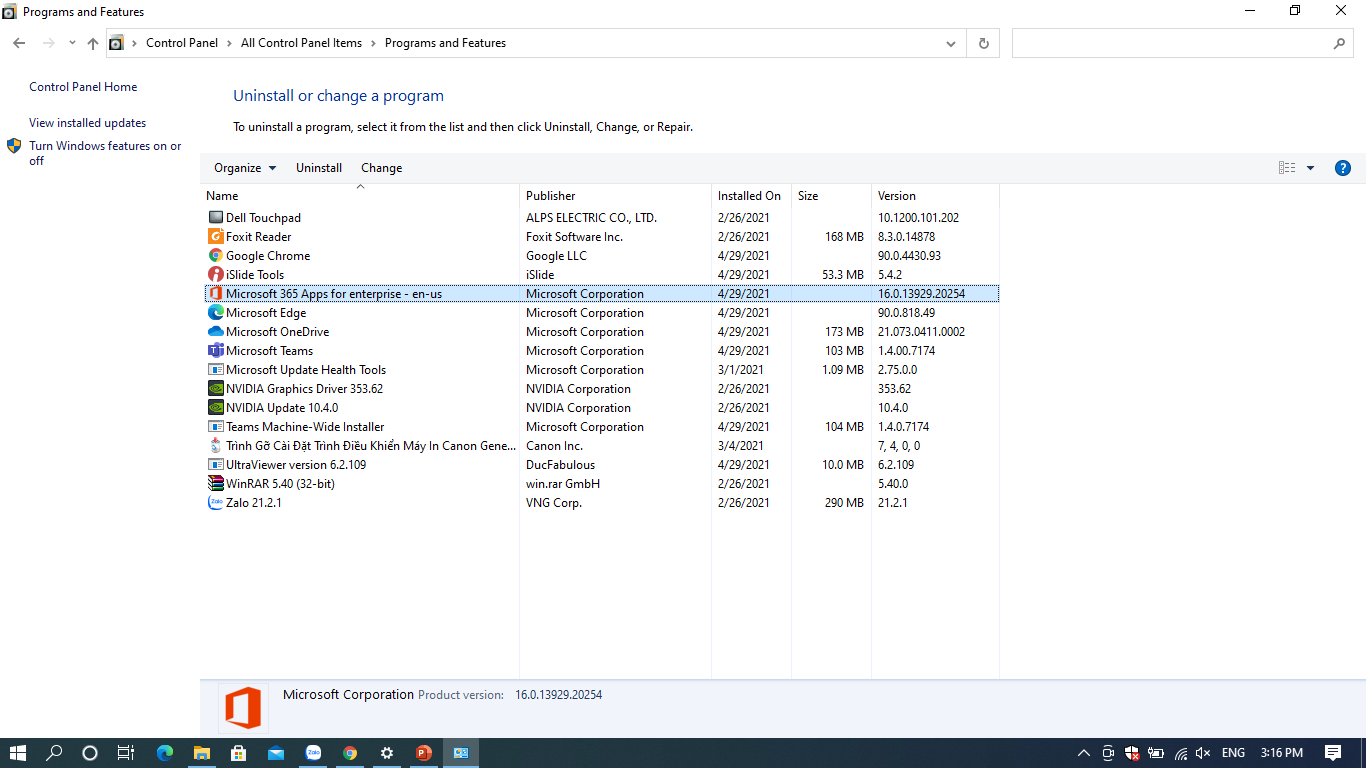Click the muted speaker tray icon

click(x=1203, y=753)
